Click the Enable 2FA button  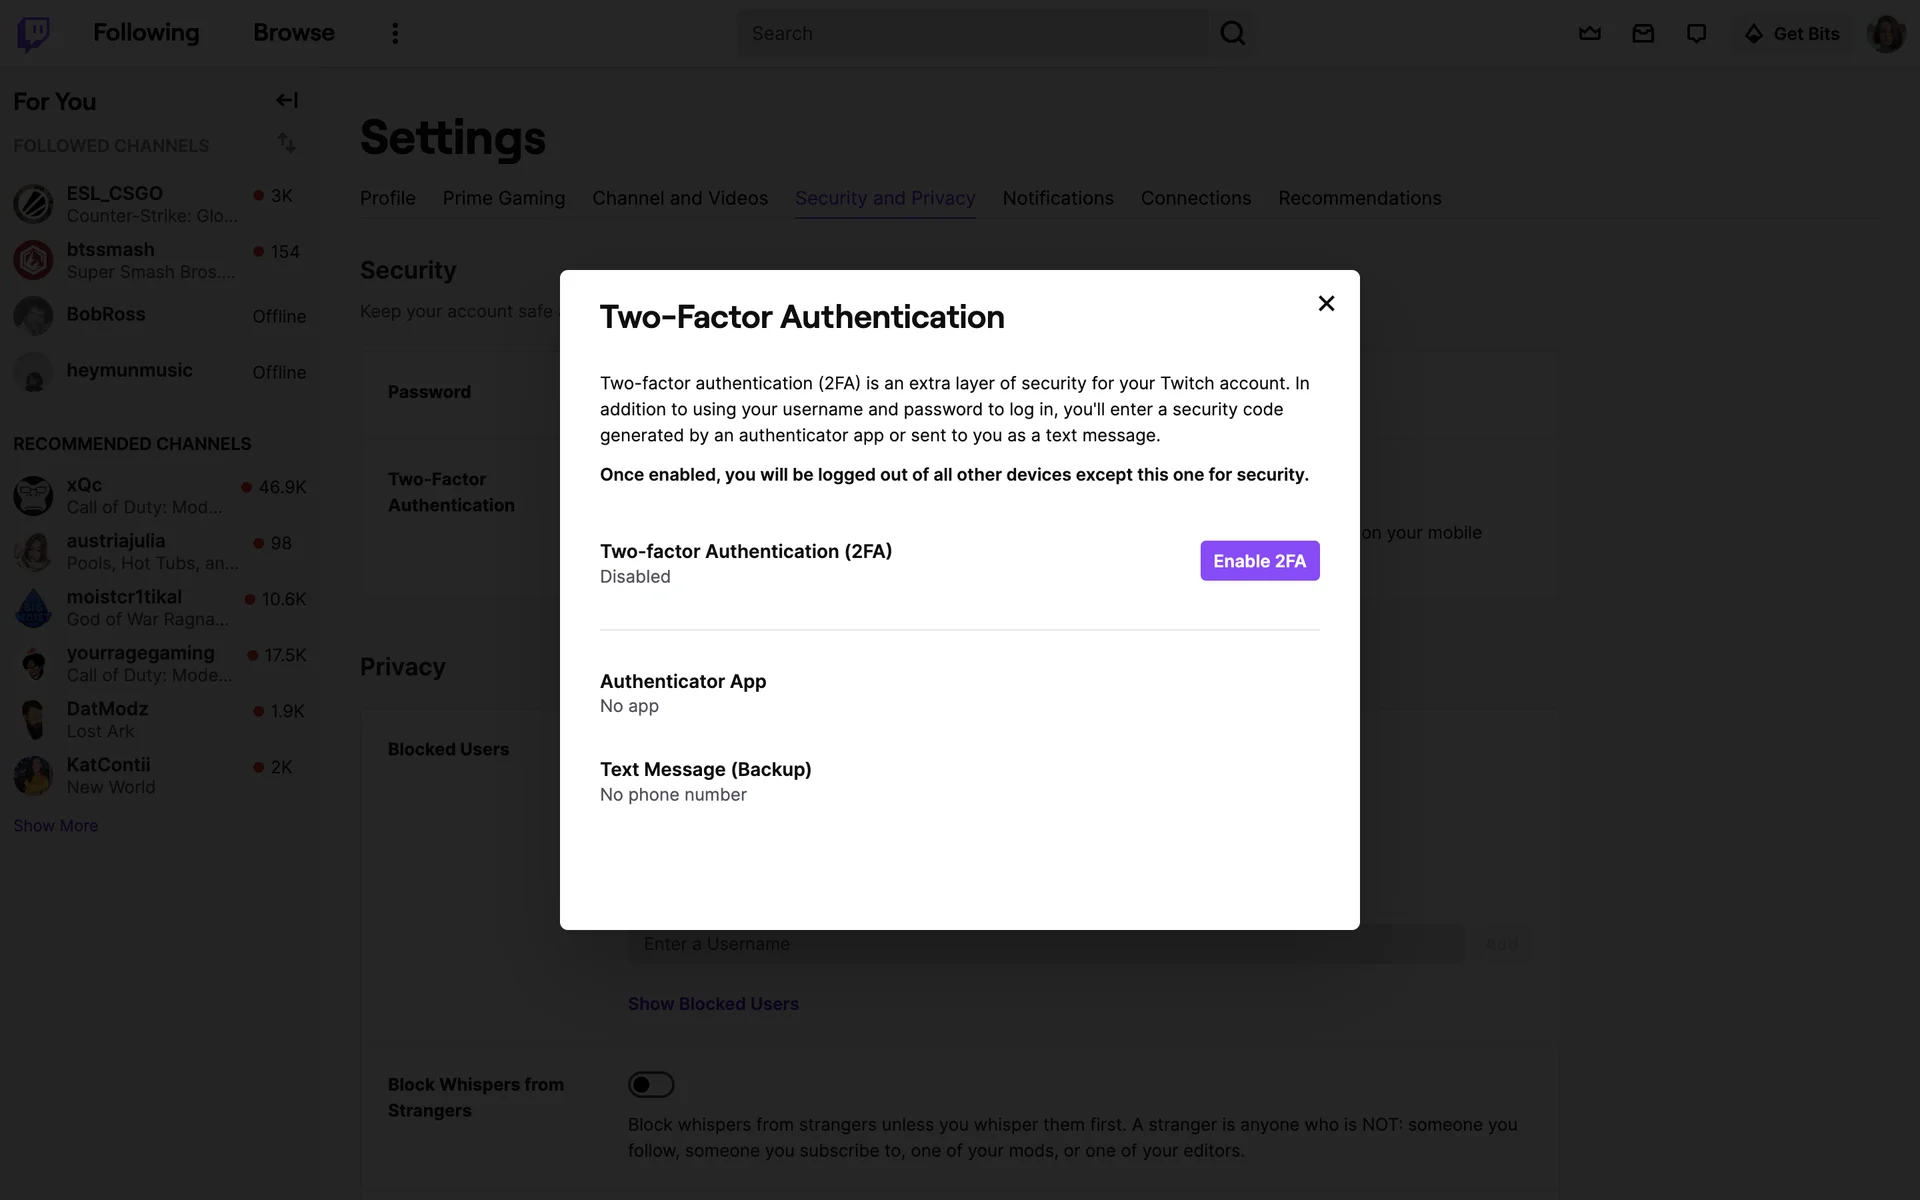click(1259, 561)
